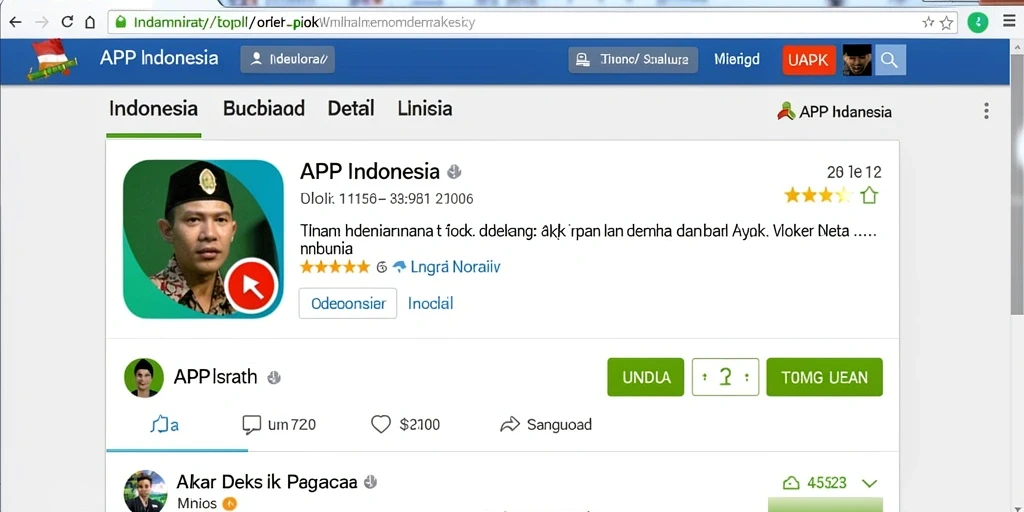Viewport: 1024px width, 512px height.
Task: Click the flag logo in the blue header
Action: pos(52,59)
